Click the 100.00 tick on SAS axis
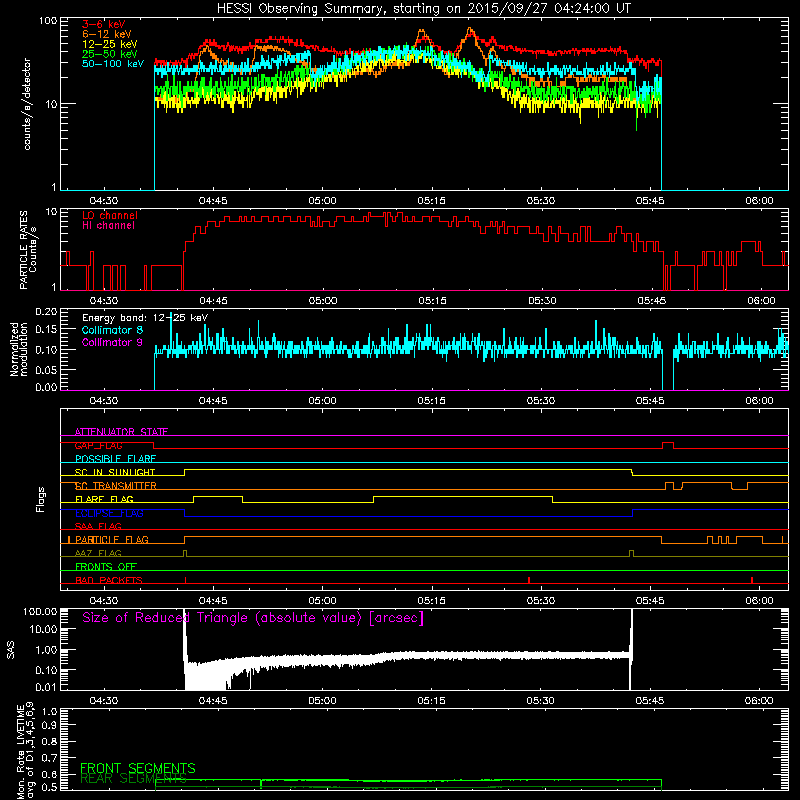This screenshot has height=800, width=800. pos(40,611)
